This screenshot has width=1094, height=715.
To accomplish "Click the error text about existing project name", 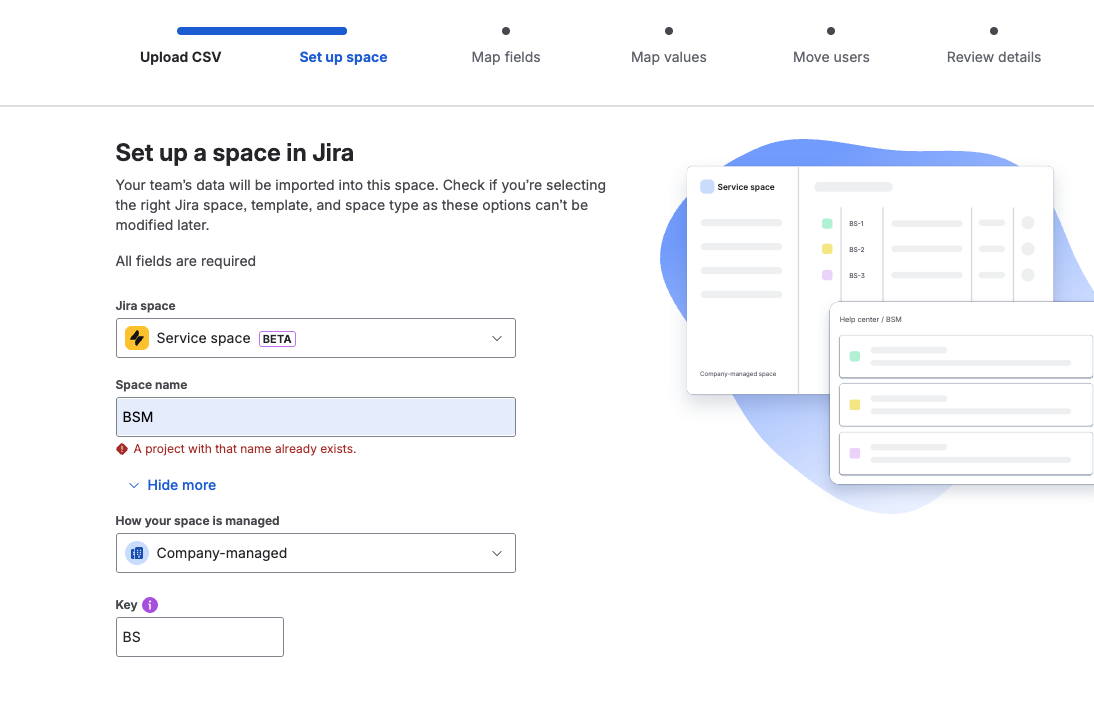I will pyautogui.click(x=245, y=449).
